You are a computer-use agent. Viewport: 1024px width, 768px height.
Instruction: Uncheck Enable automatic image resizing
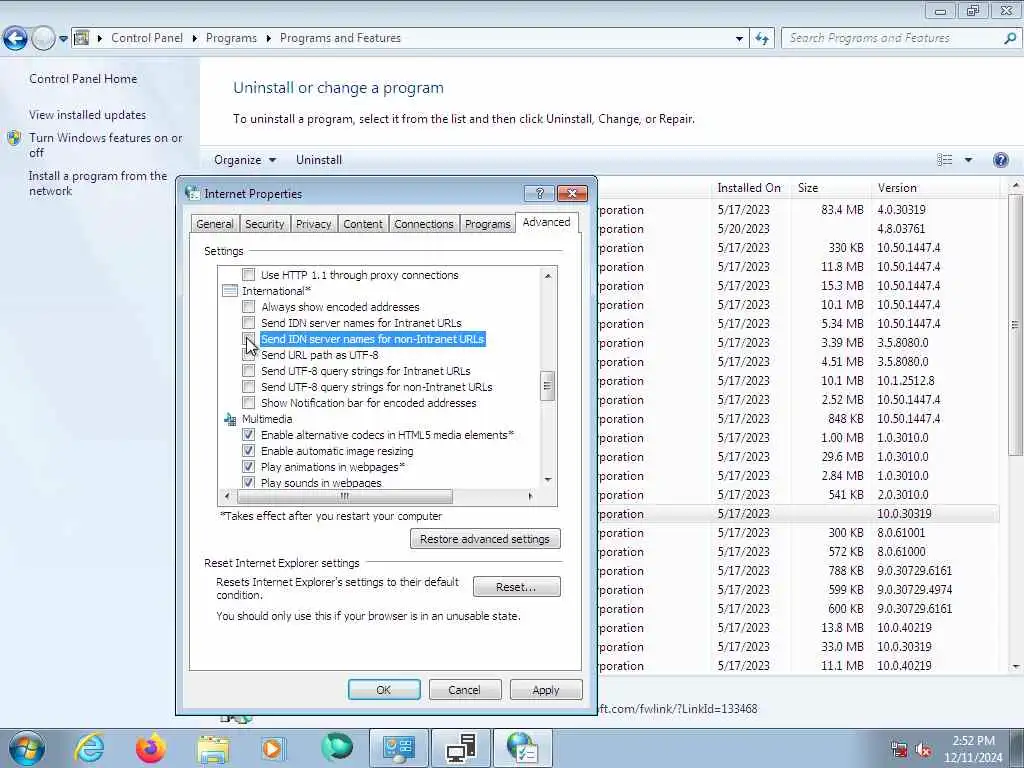[249, 451]
